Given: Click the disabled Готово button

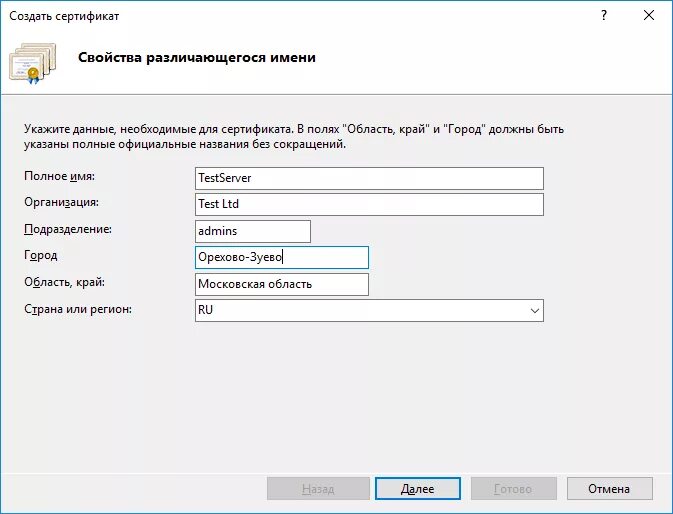Looking at the screenshot, I should click(513, 489).
